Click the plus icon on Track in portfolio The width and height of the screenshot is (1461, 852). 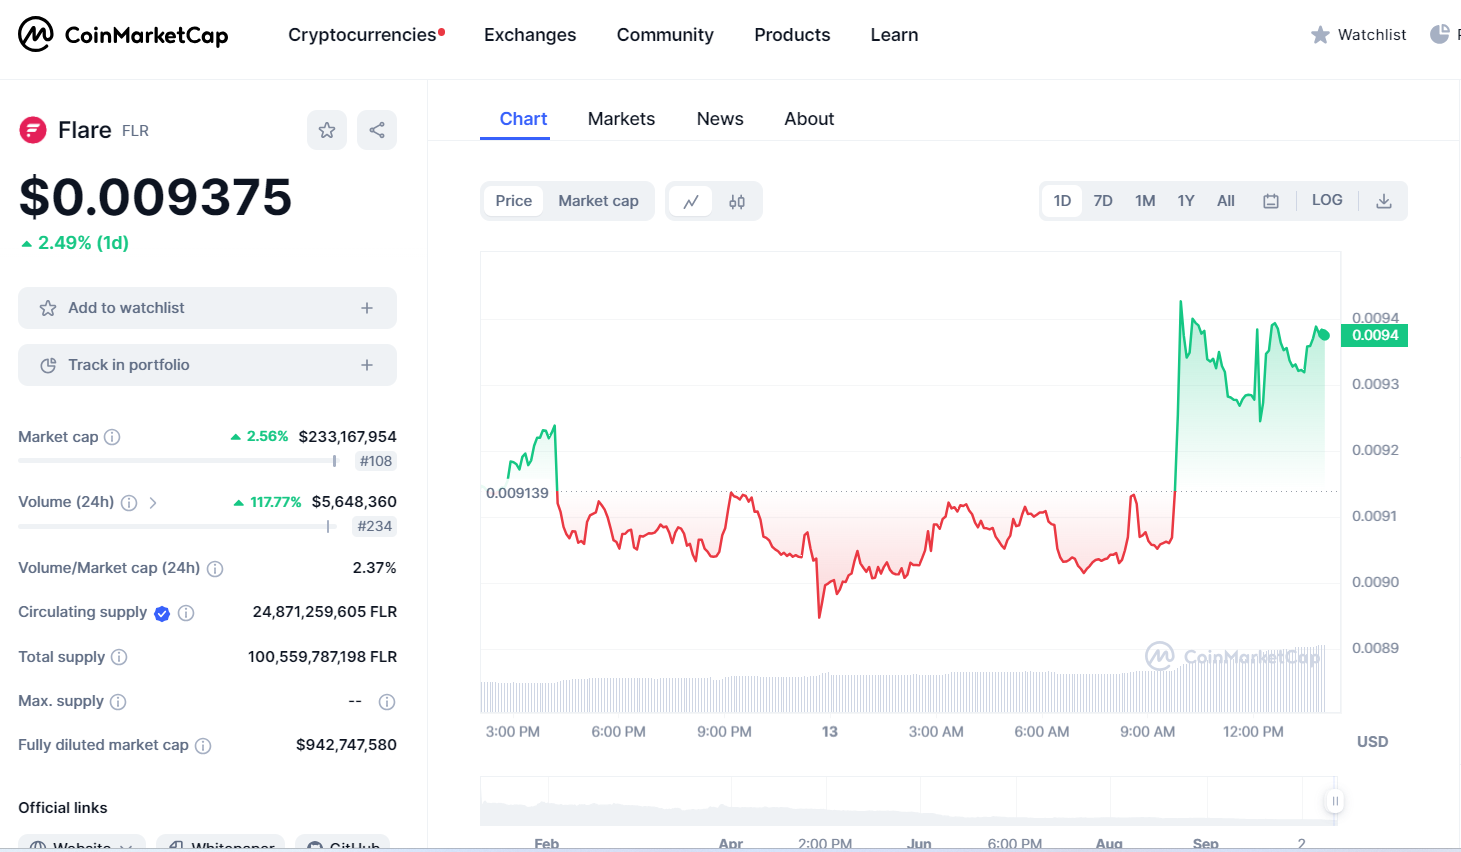pyautogui.click(x=367, y=365)
